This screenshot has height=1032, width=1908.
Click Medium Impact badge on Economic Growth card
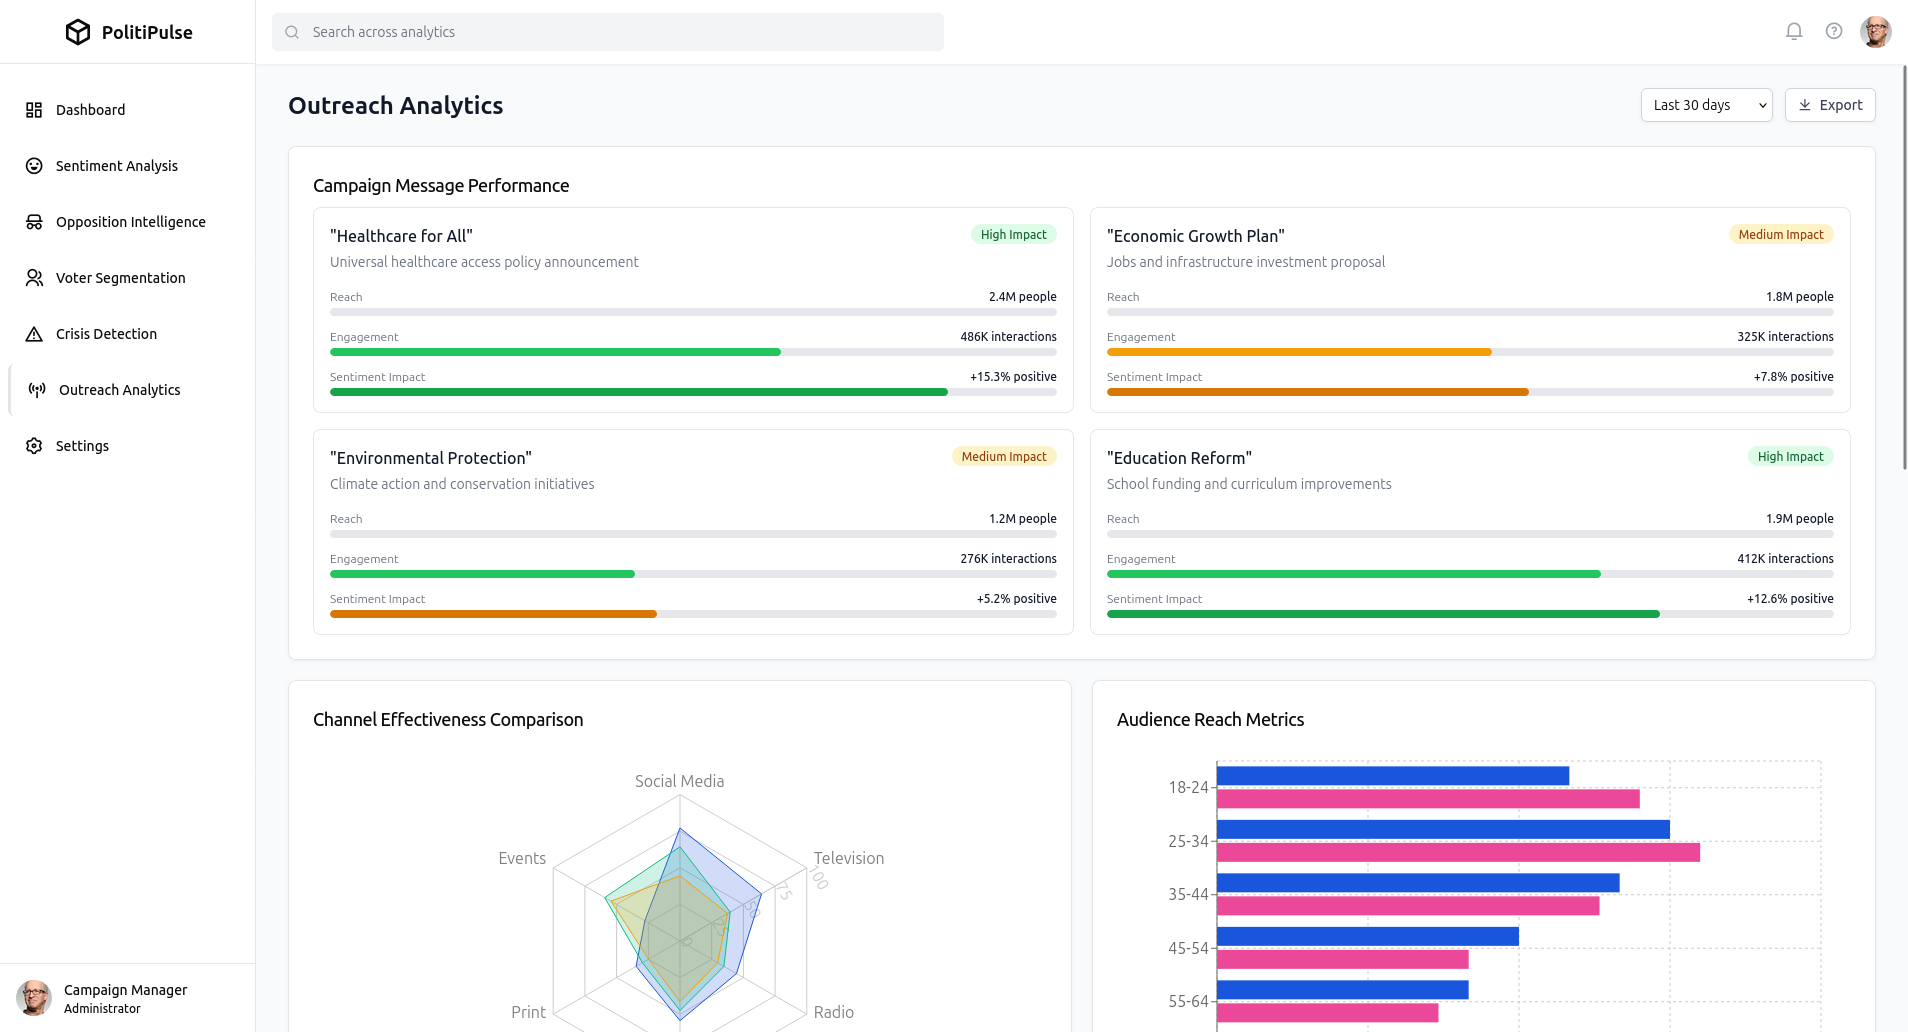pos(1781,234)
